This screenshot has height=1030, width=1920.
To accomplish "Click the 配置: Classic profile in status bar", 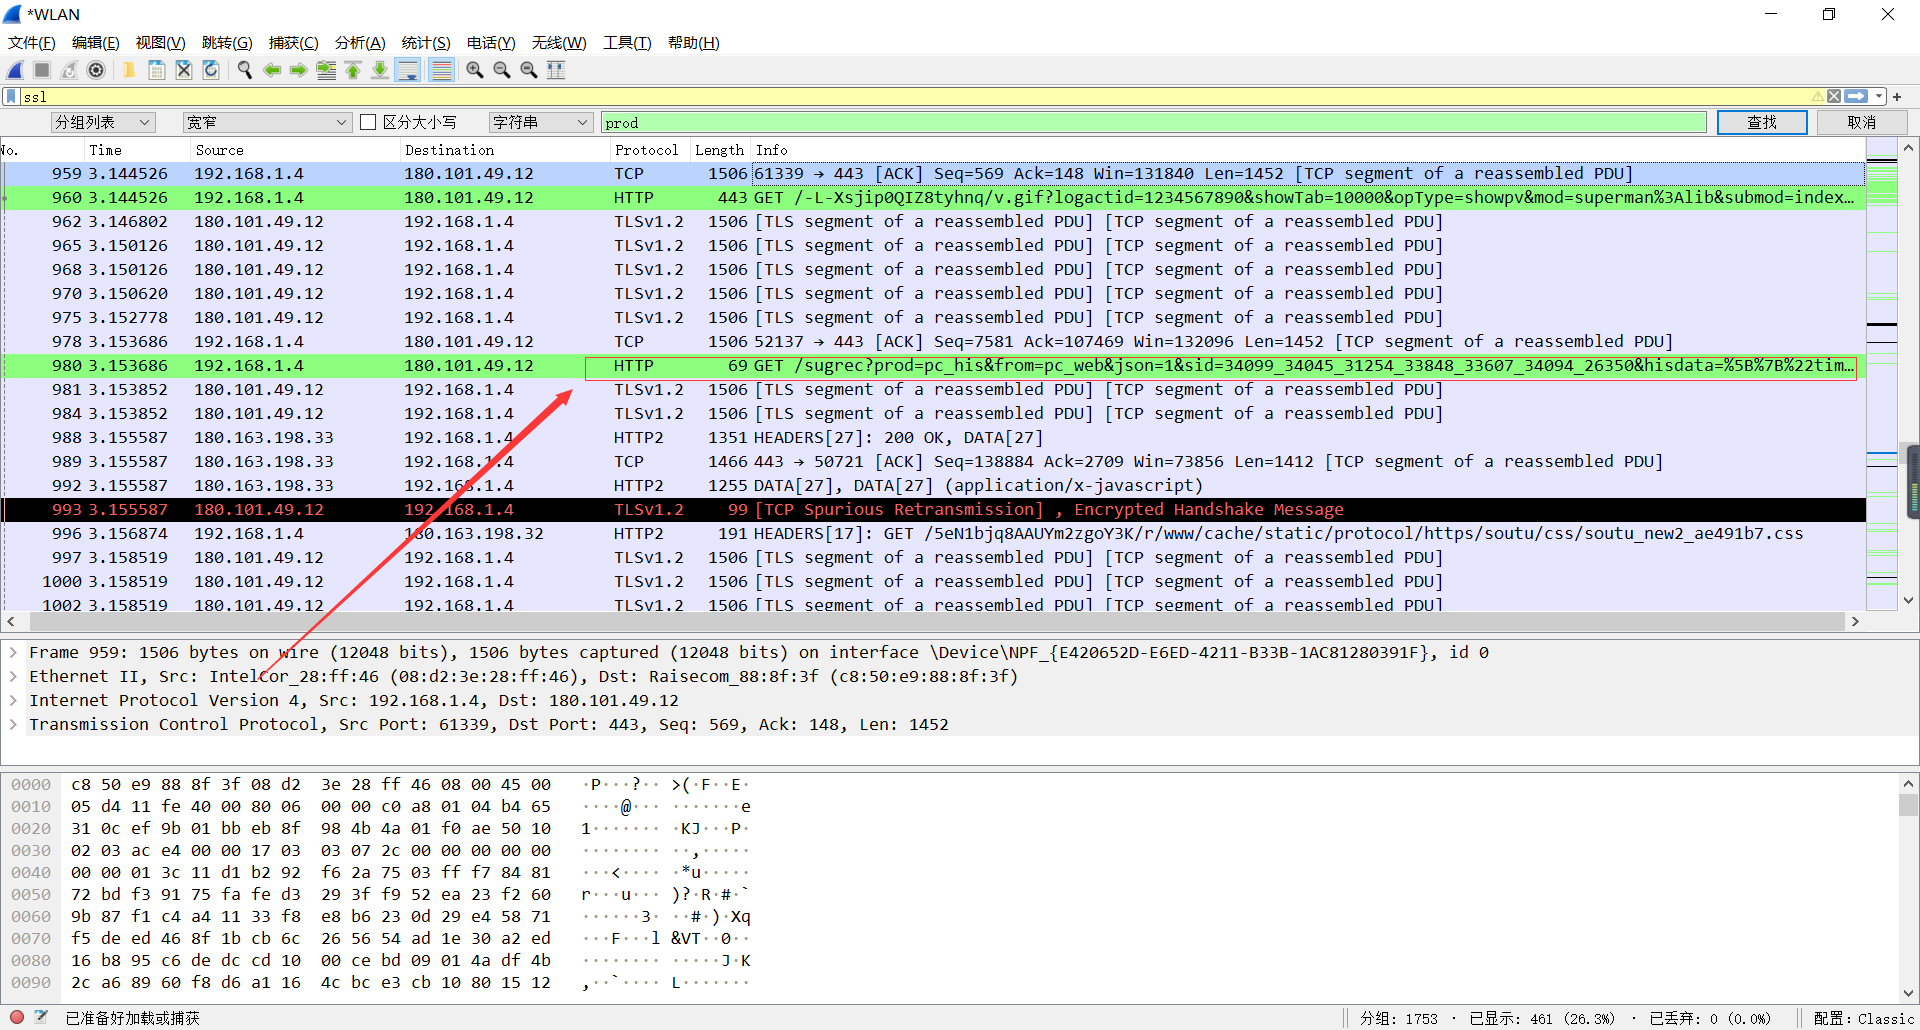I will [x=1863, y=1018].
